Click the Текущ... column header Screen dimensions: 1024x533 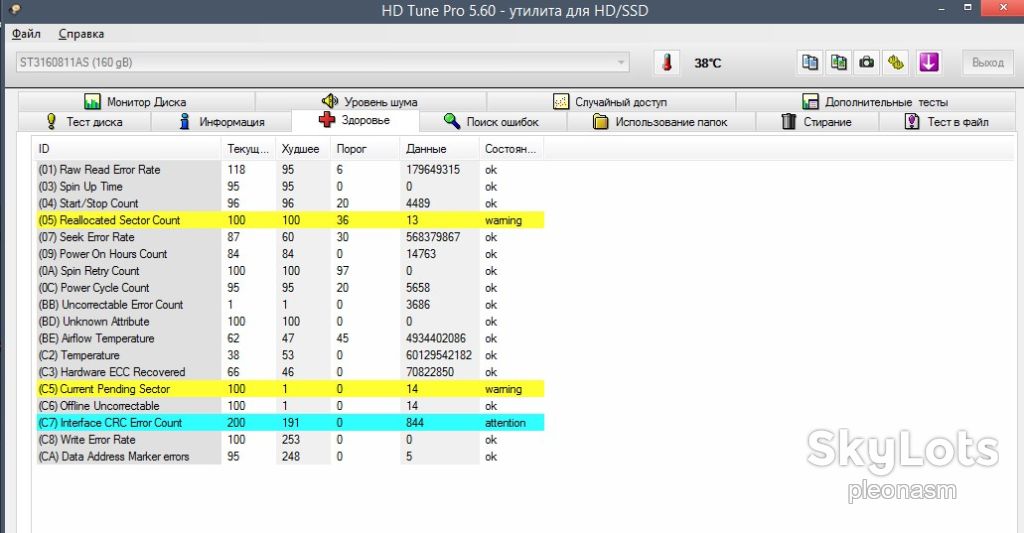point(248,149)
